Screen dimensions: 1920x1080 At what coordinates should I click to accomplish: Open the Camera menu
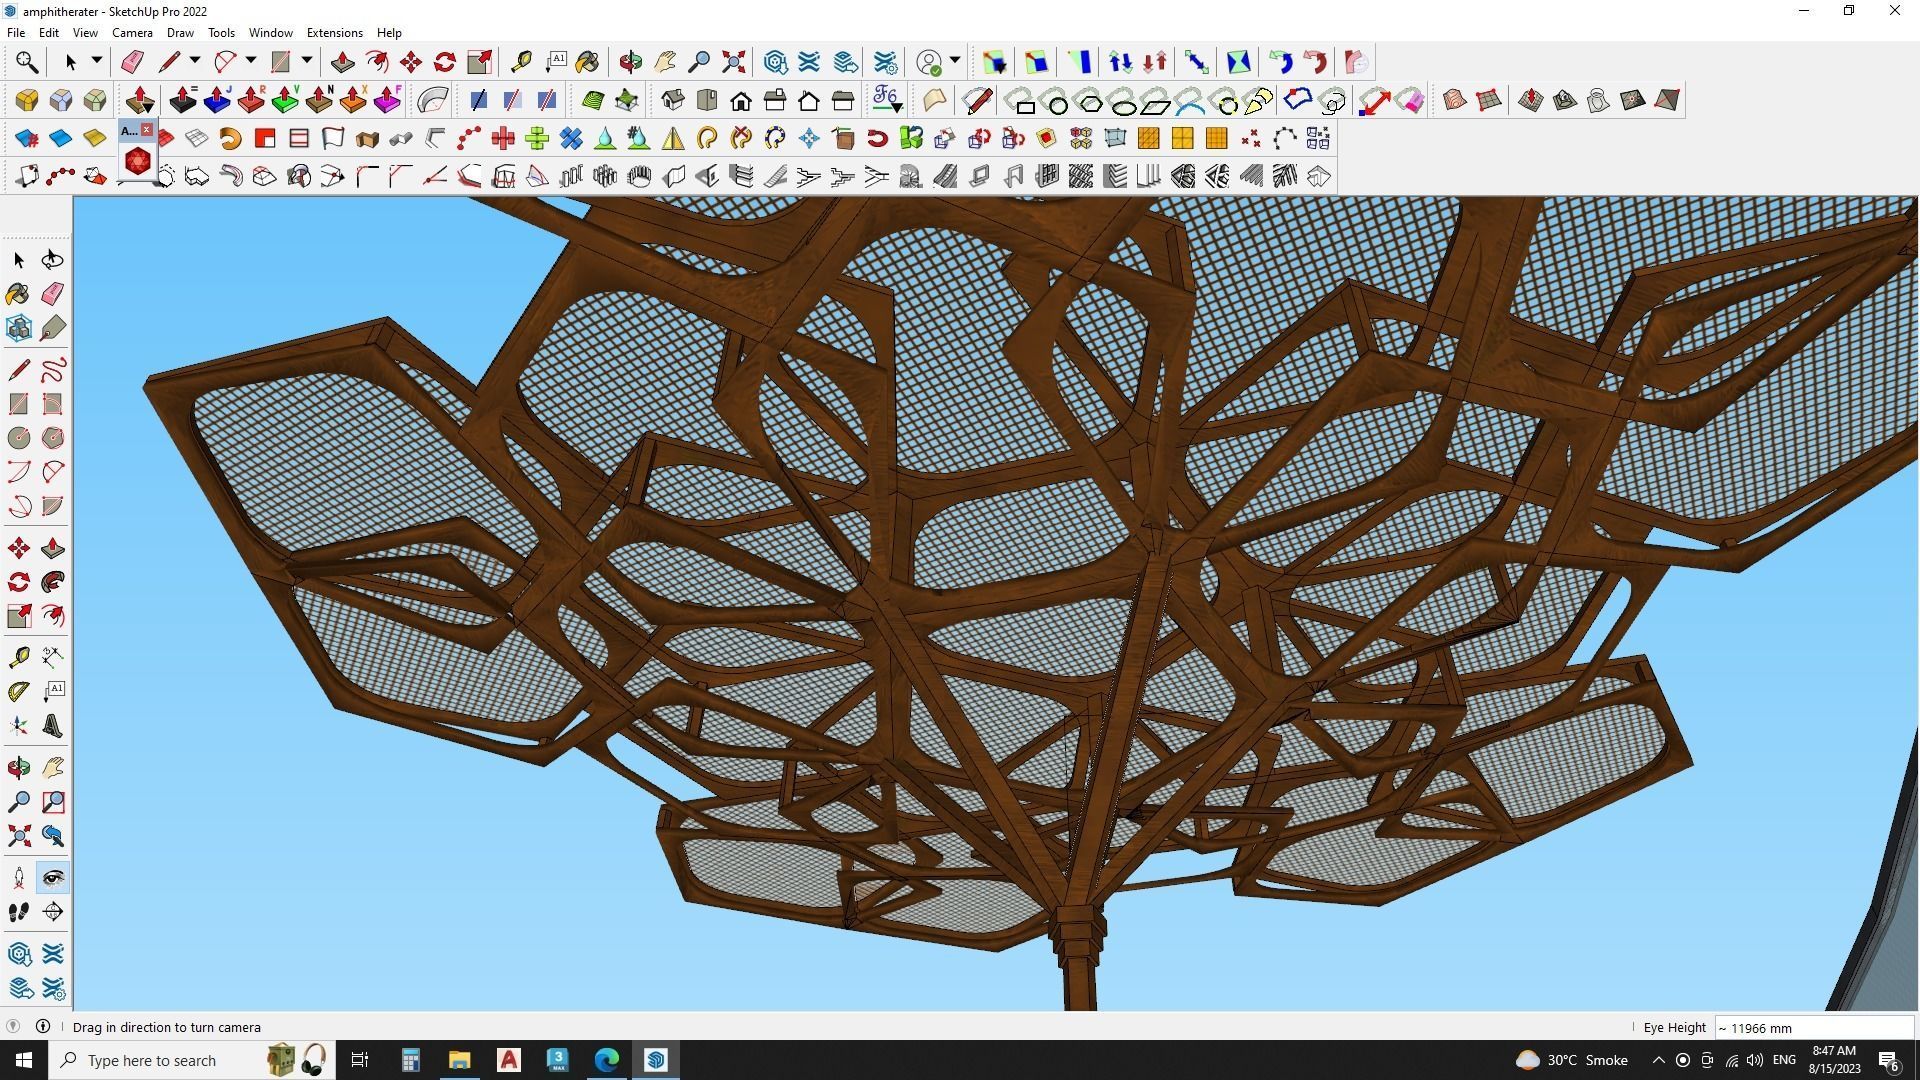coord(132,33)
